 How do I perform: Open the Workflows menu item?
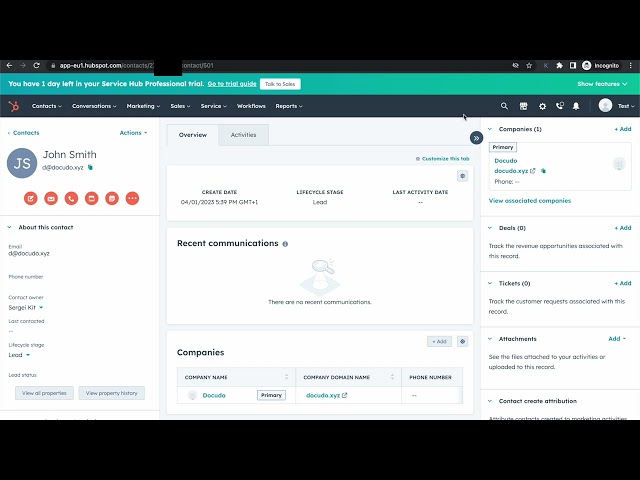click(x=251, y=106)
